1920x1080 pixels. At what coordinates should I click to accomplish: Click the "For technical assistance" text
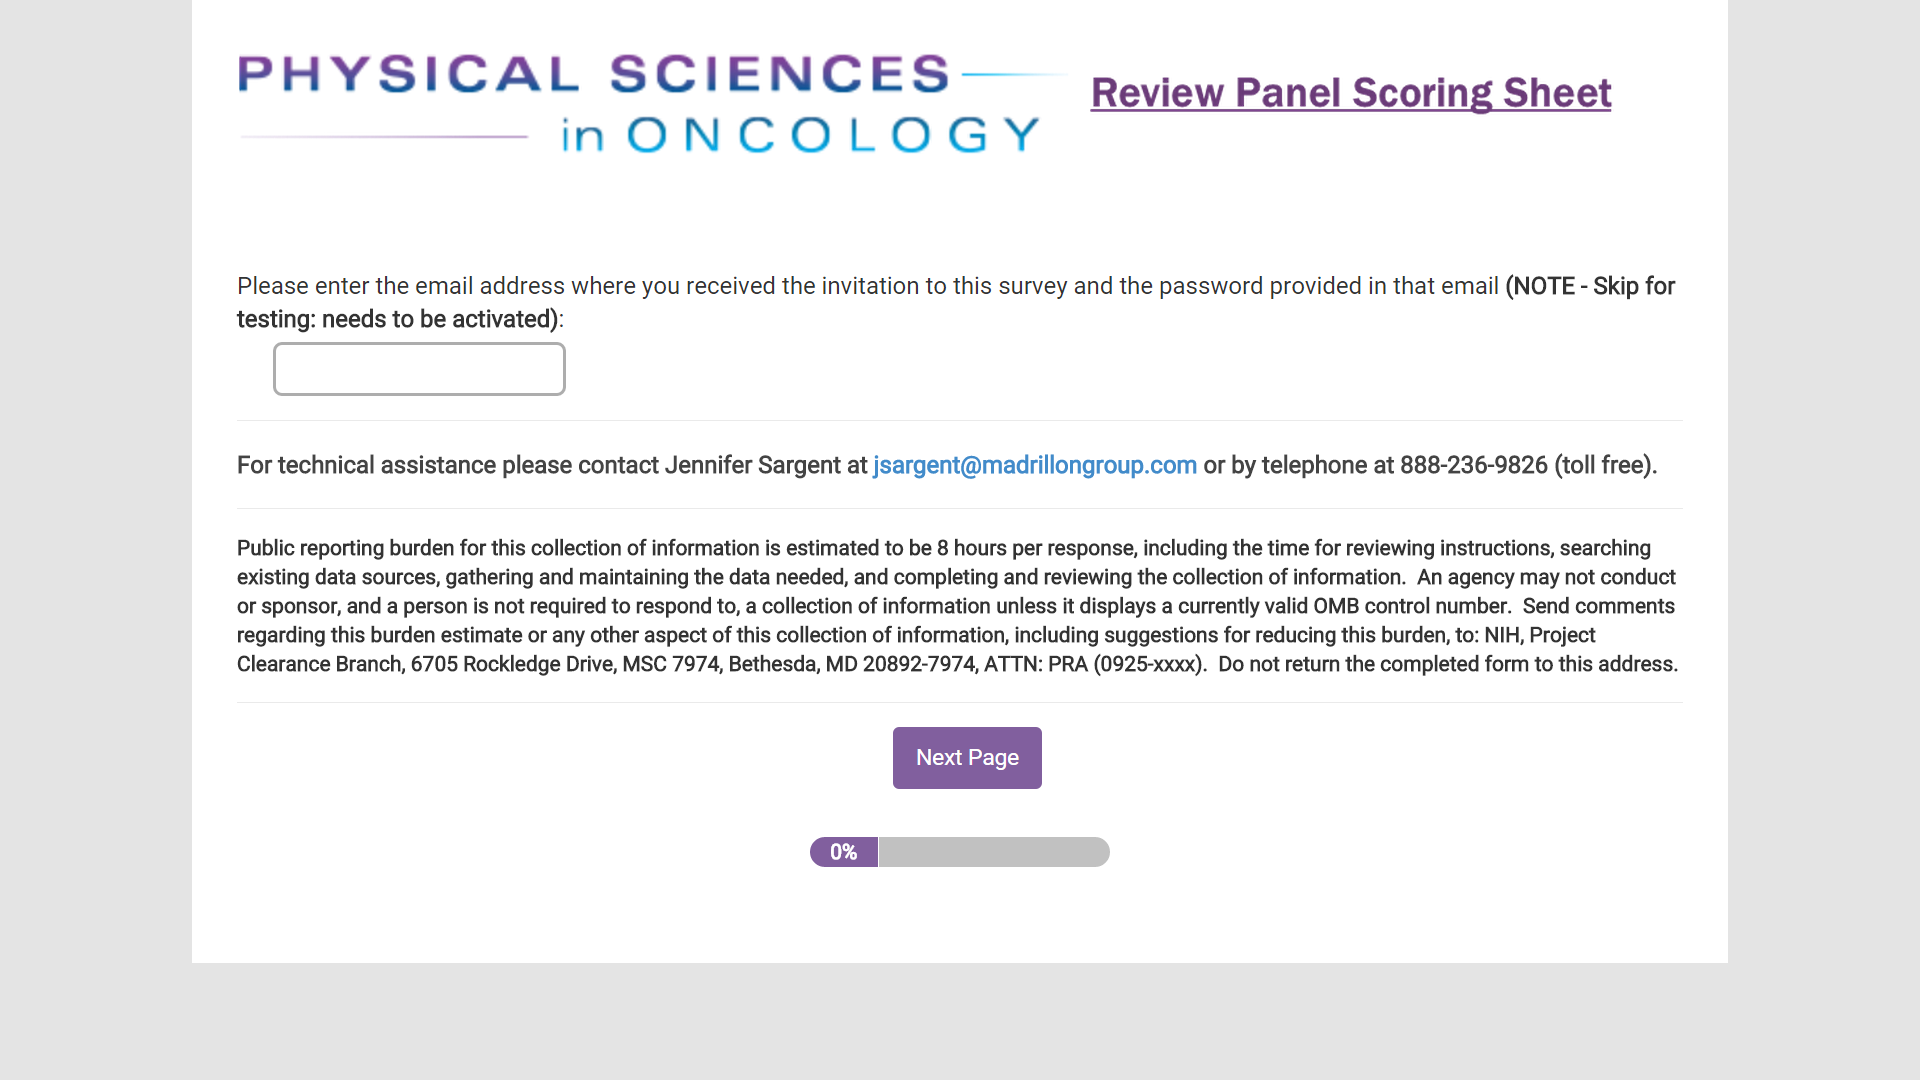point(366,465)
